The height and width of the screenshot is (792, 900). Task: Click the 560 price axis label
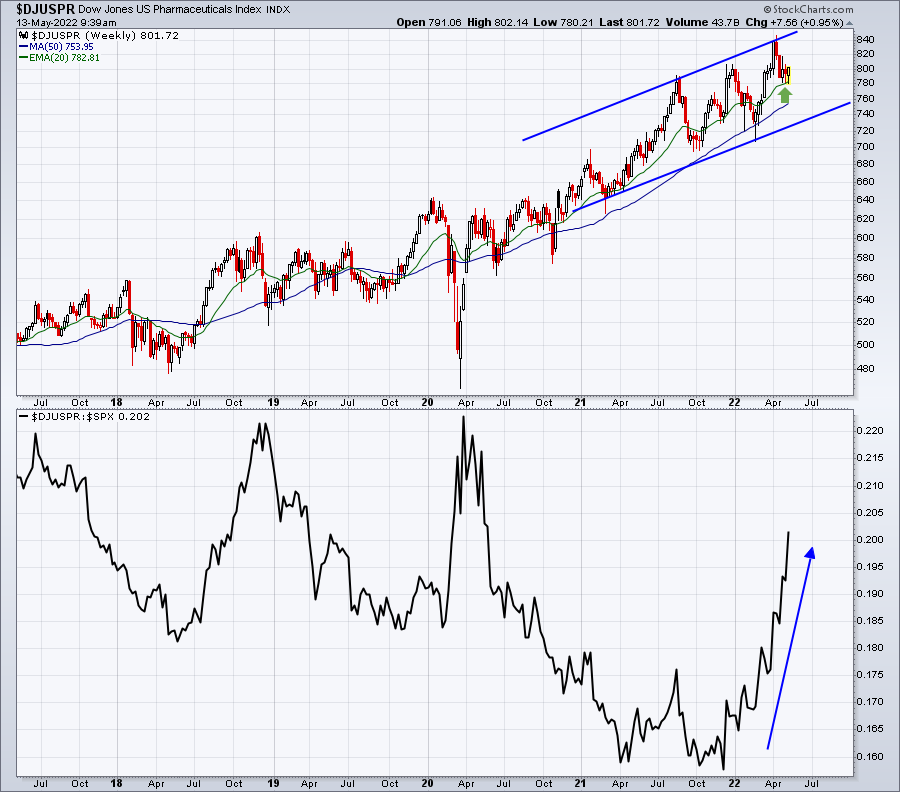pos(865,278)
